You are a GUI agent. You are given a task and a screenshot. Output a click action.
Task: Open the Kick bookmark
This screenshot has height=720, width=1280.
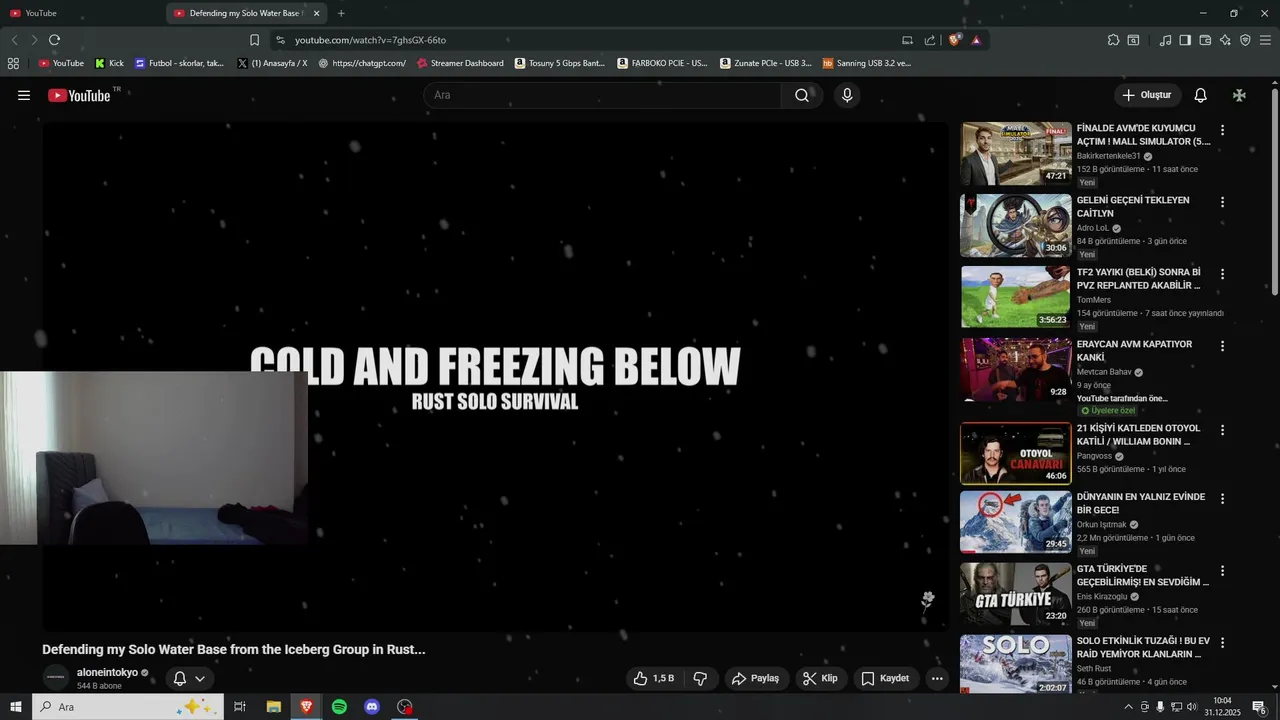click(x=109, y=63)
